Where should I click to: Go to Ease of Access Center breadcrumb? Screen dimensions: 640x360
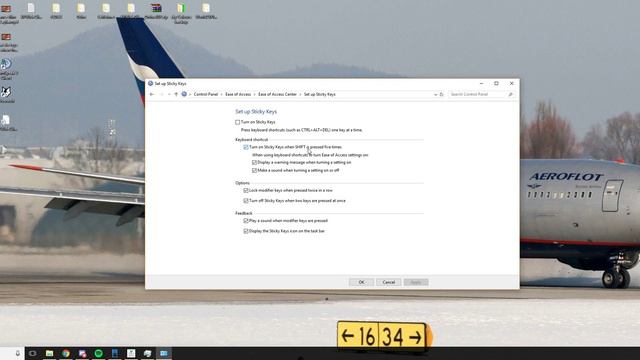(x=278, y=94)
